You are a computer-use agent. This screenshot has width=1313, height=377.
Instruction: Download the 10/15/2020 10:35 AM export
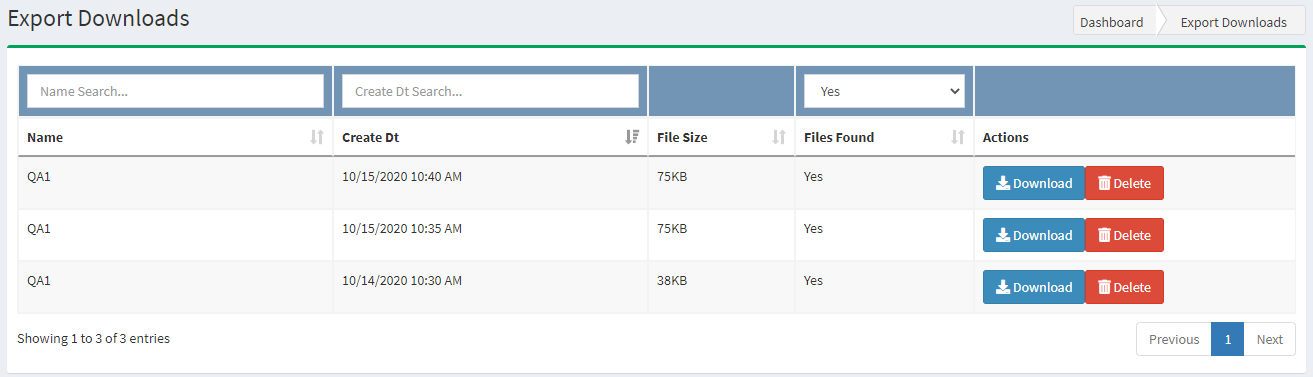click(1034, 235)
